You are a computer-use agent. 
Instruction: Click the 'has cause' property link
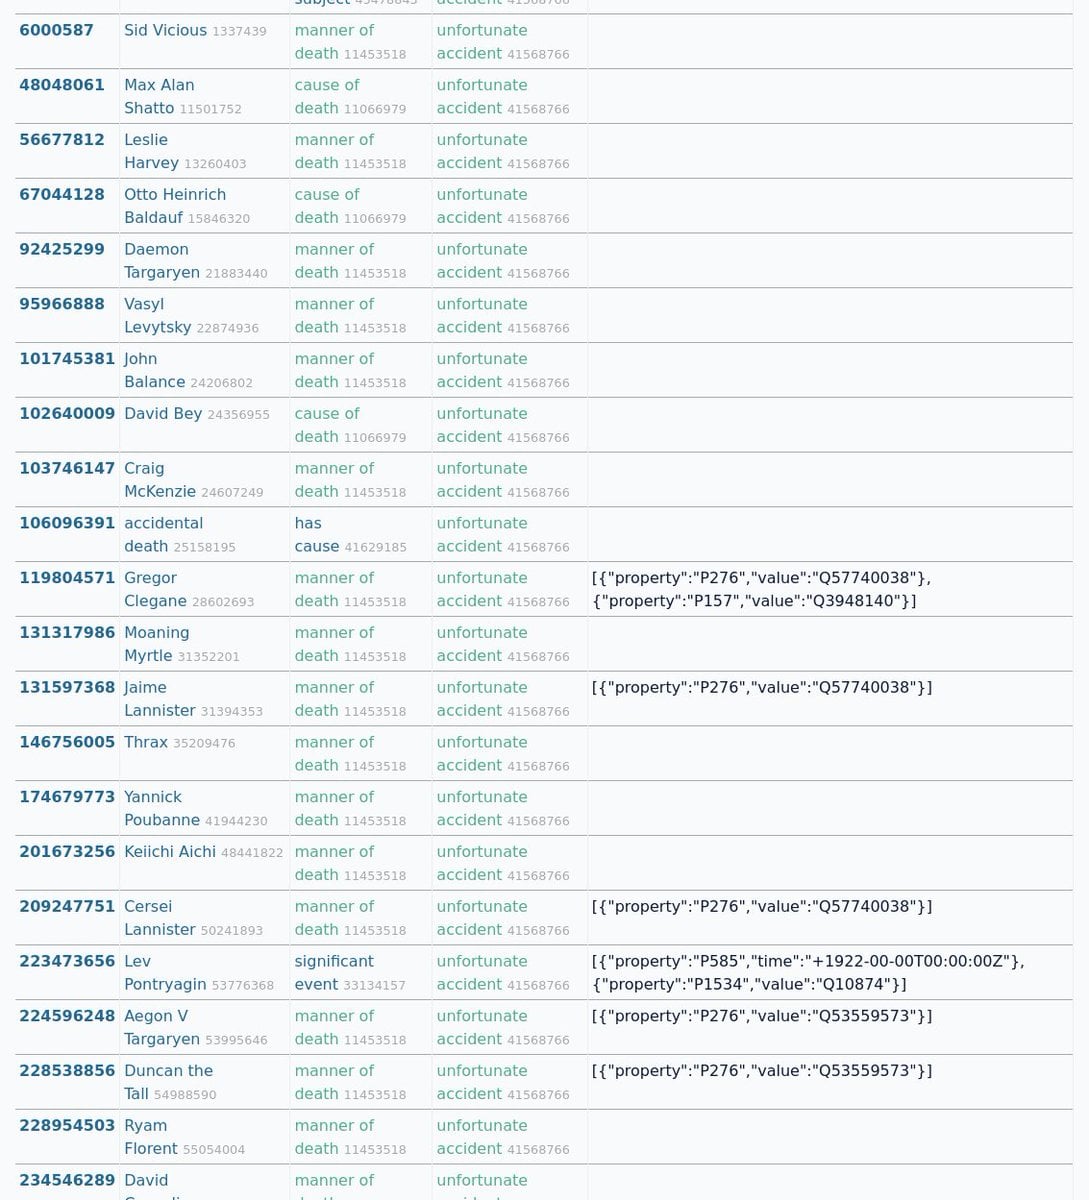pos(316,535)
